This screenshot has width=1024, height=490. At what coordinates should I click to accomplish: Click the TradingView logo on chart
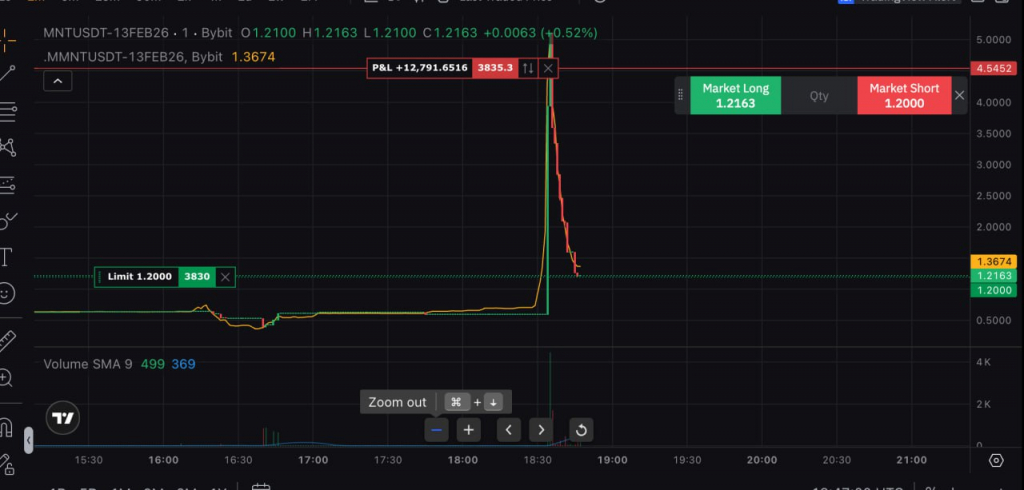[x=64, y=418]
